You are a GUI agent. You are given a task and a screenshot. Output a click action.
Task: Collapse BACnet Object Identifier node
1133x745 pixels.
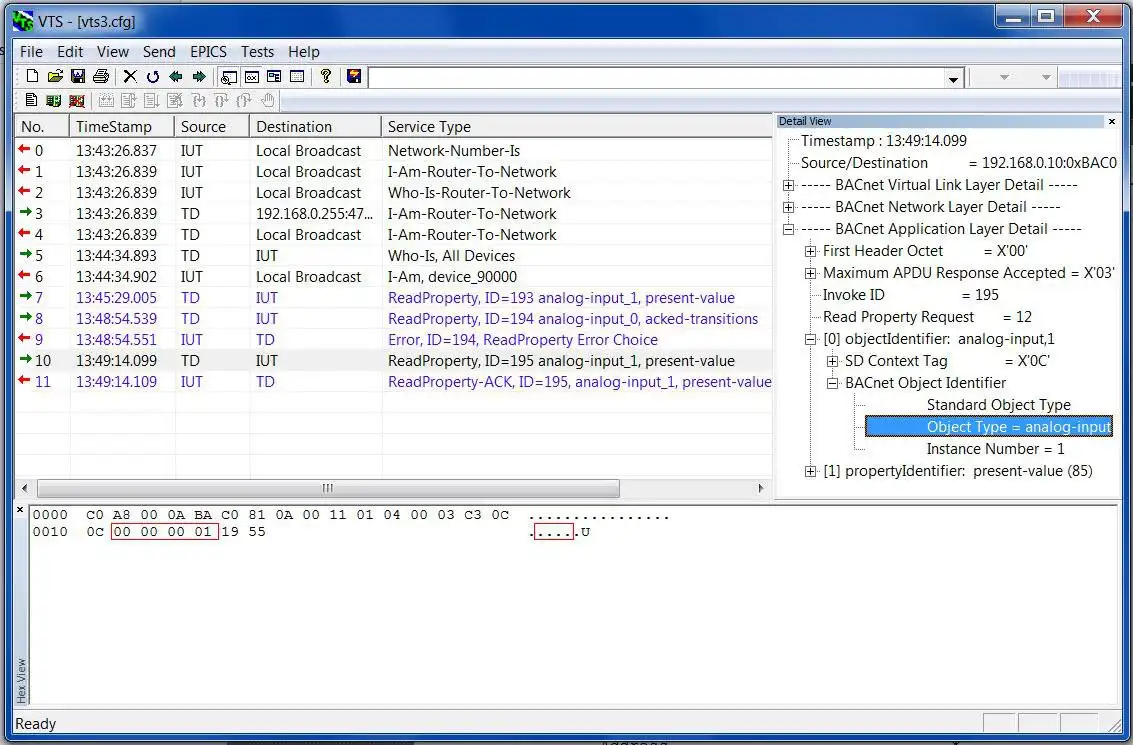(832, 384)
